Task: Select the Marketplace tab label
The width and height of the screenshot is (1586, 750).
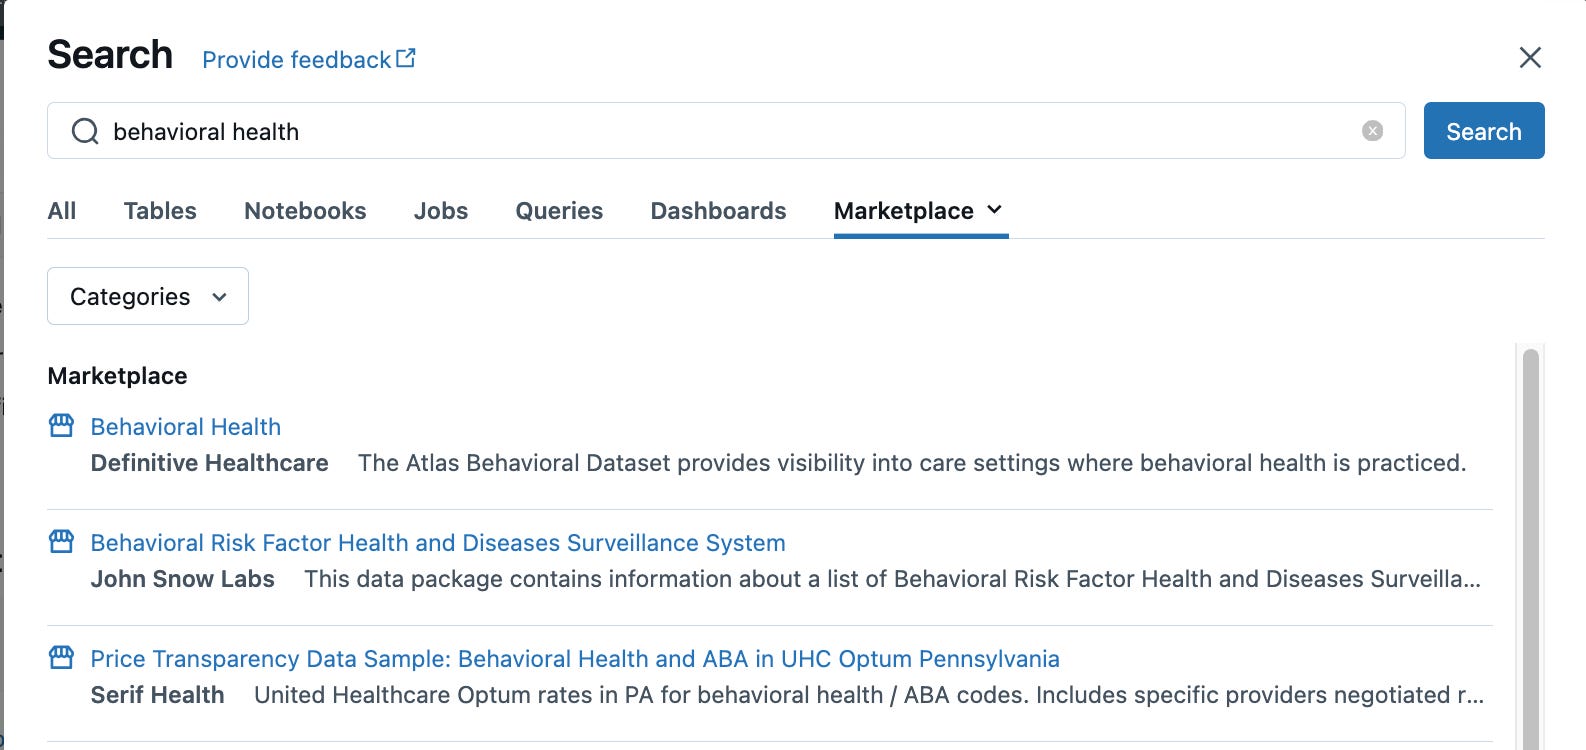Action: coord(904,211)
